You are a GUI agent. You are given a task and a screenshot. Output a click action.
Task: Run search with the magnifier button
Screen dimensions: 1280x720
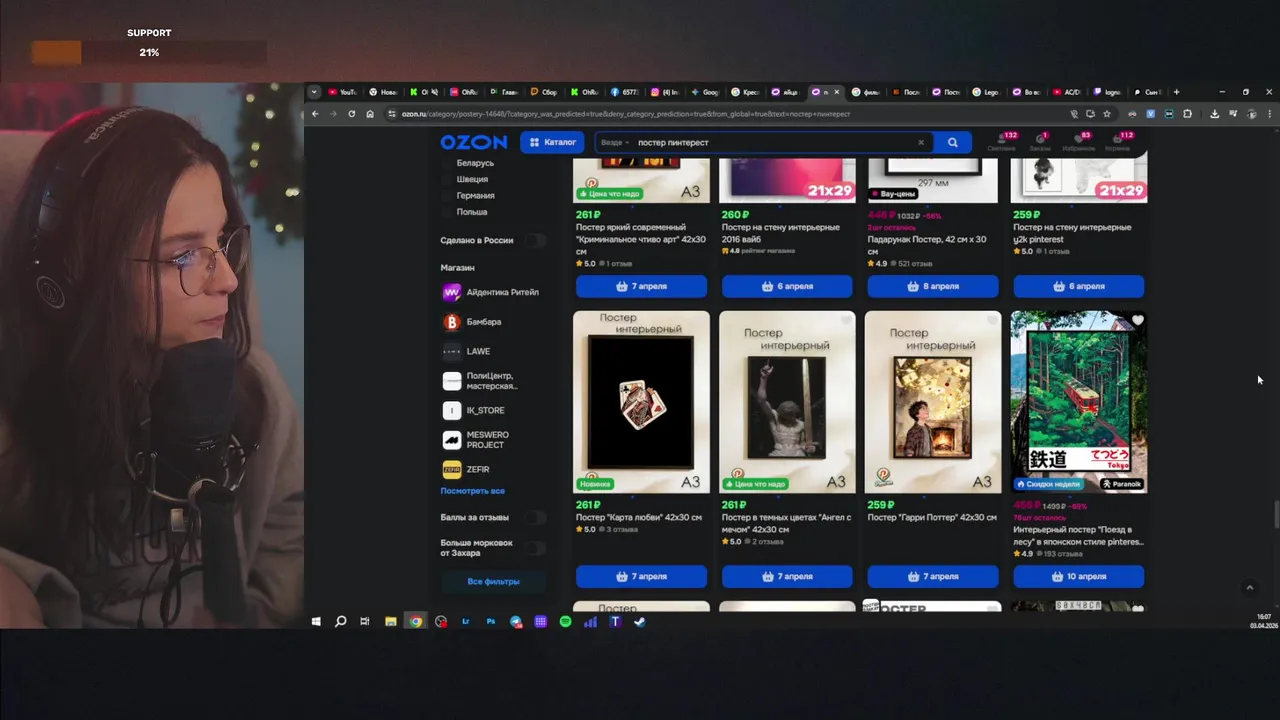952,142
